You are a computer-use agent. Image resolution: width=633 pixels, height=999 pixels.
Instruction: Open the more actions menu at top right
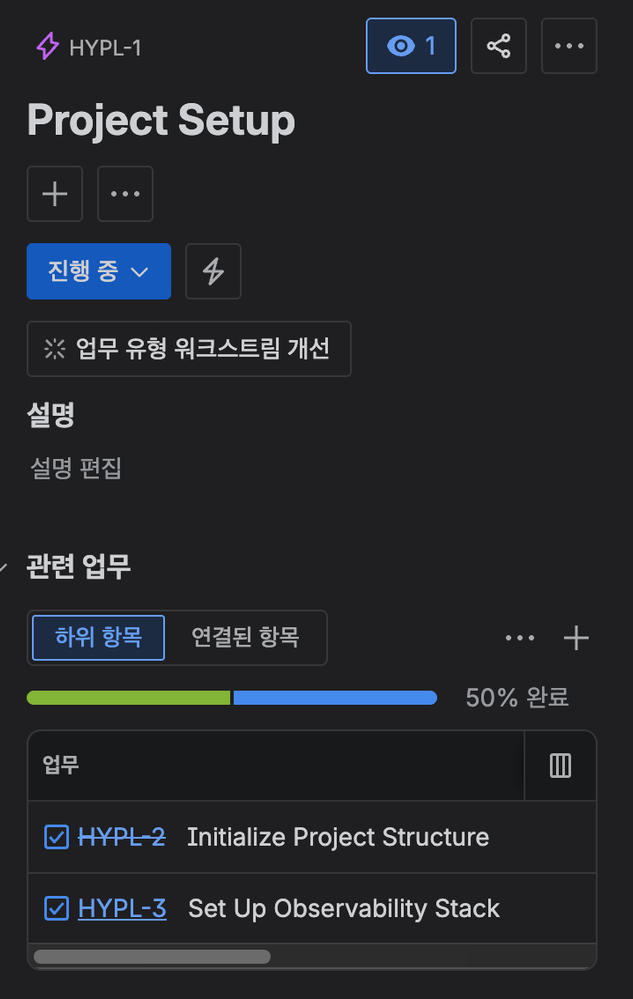[568, 45]
